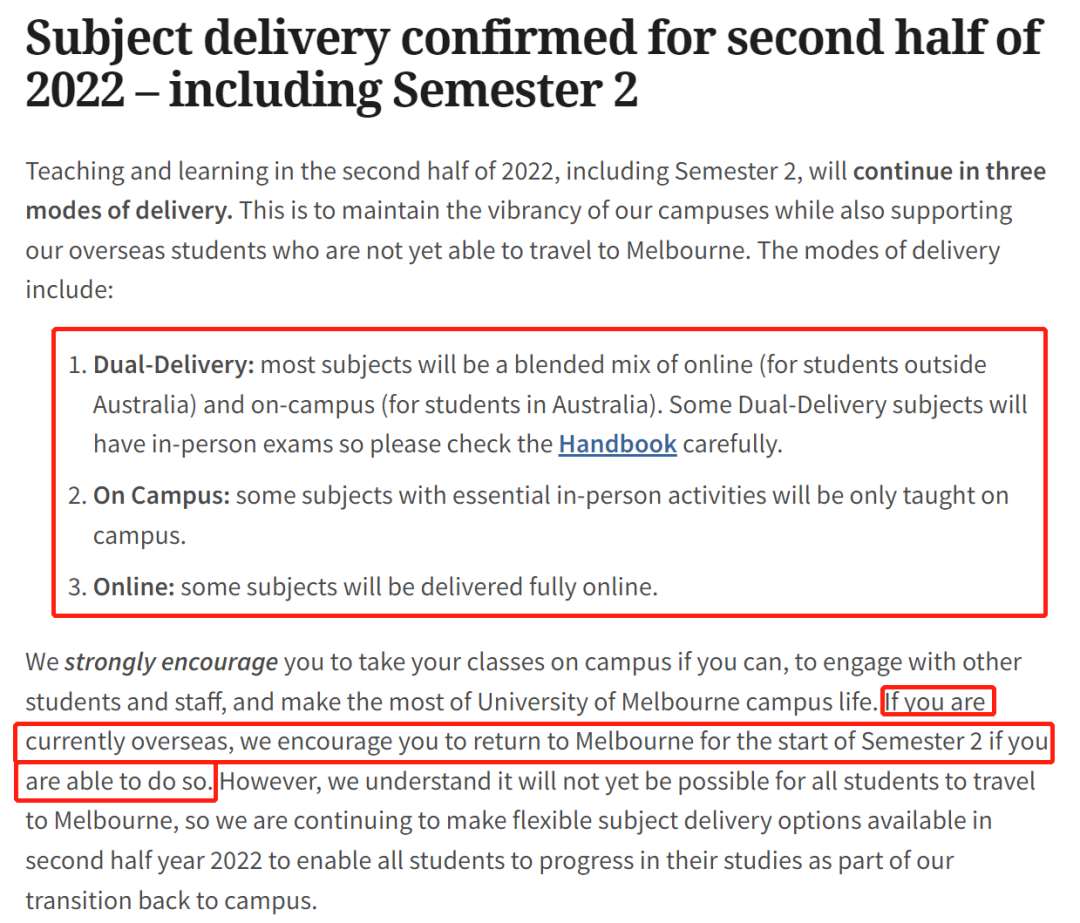1080x923 pixels.
Task: Open the Handbook hyperlink
Action: click(617, 444)
